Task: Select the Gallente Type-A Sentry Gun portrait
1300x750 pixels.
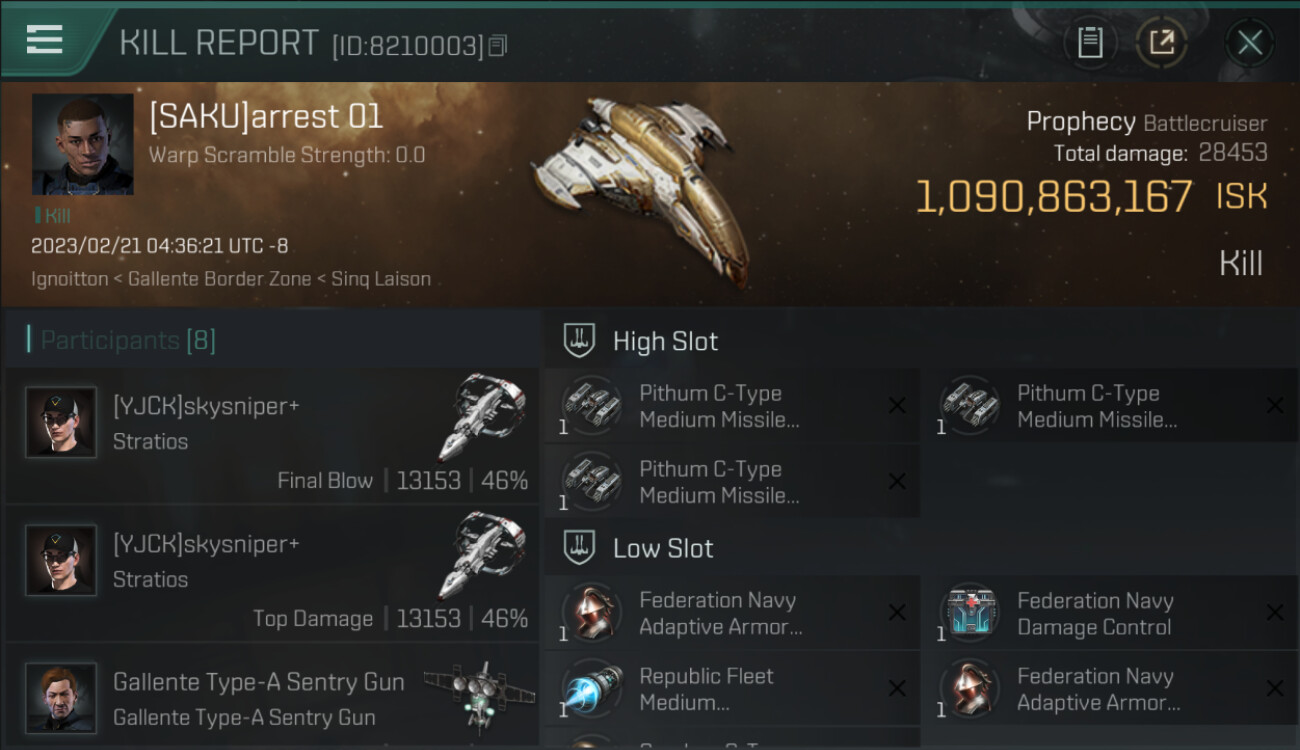Action: pyautogui.click(x=61, y=697)
